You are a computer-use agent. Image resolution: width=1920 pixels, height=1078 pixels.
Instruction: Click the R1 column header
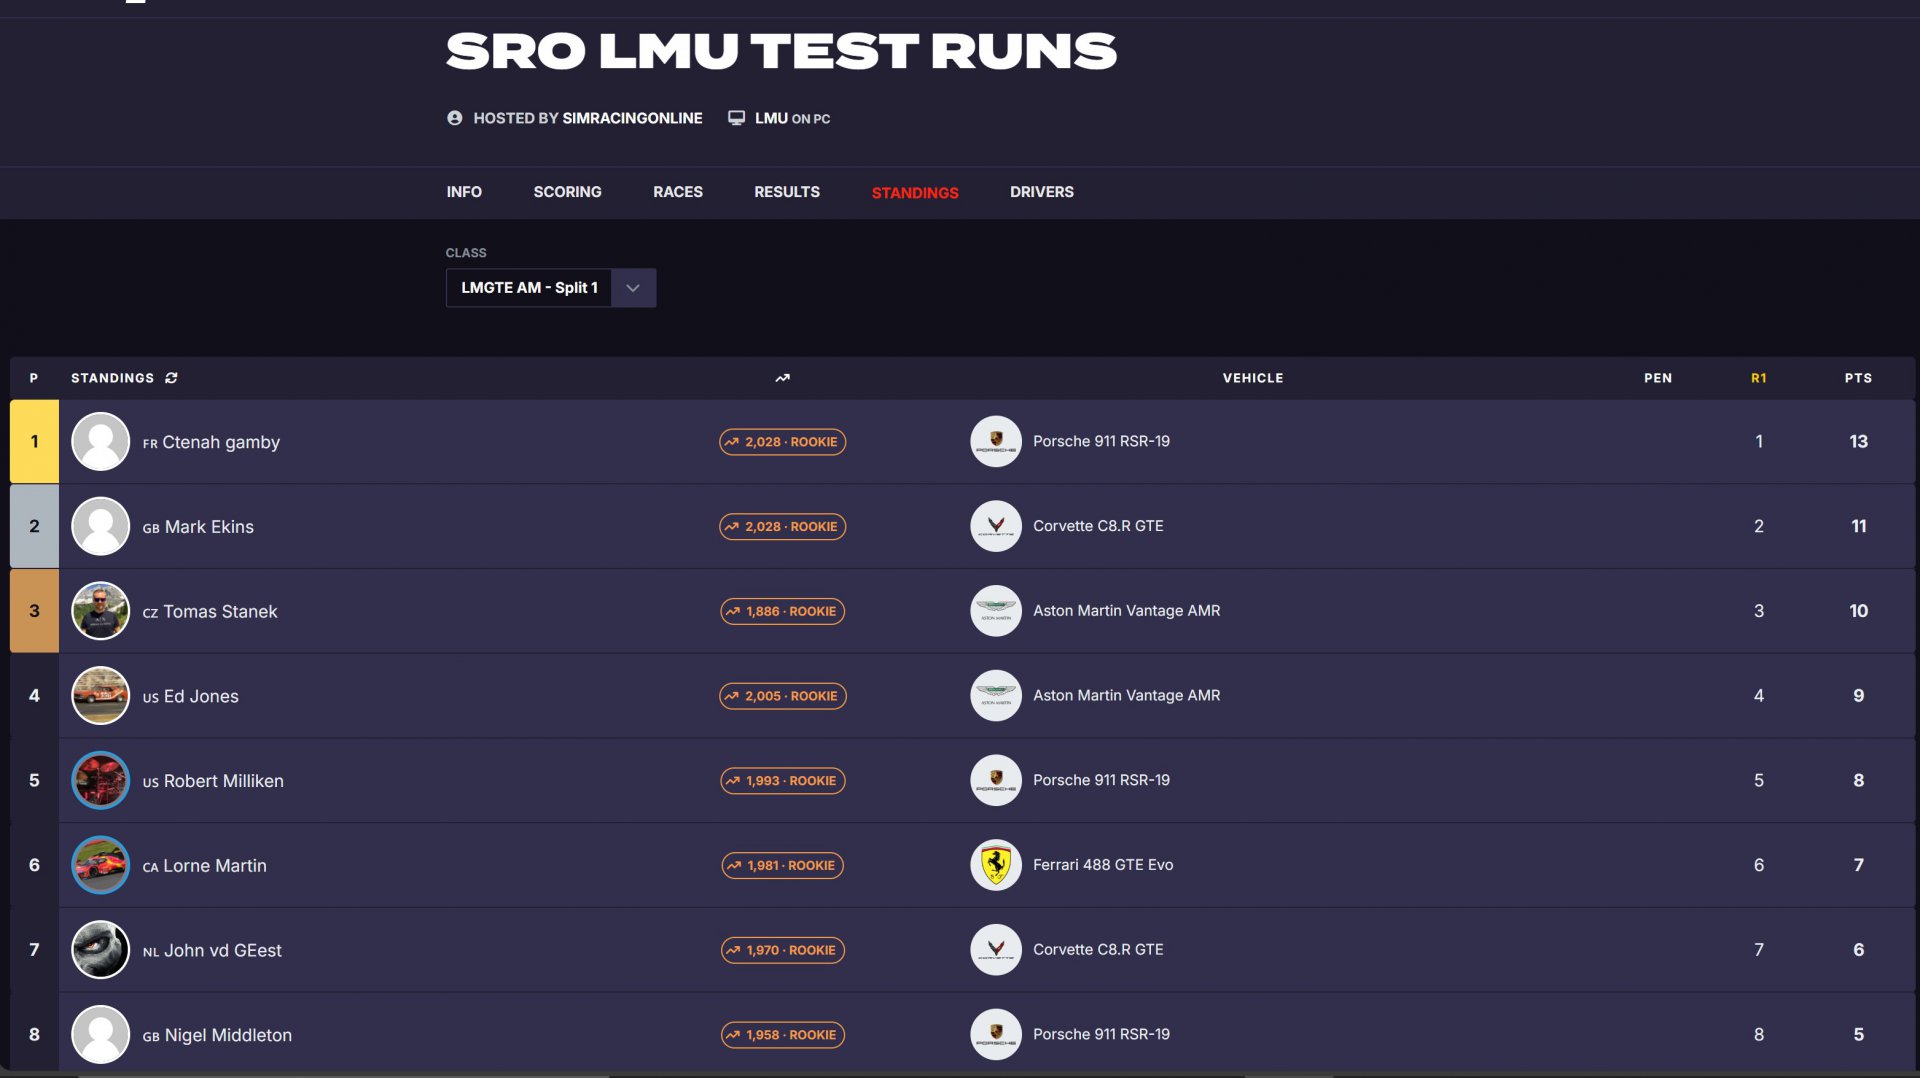pyautogui.click(x=1759, y=378)
